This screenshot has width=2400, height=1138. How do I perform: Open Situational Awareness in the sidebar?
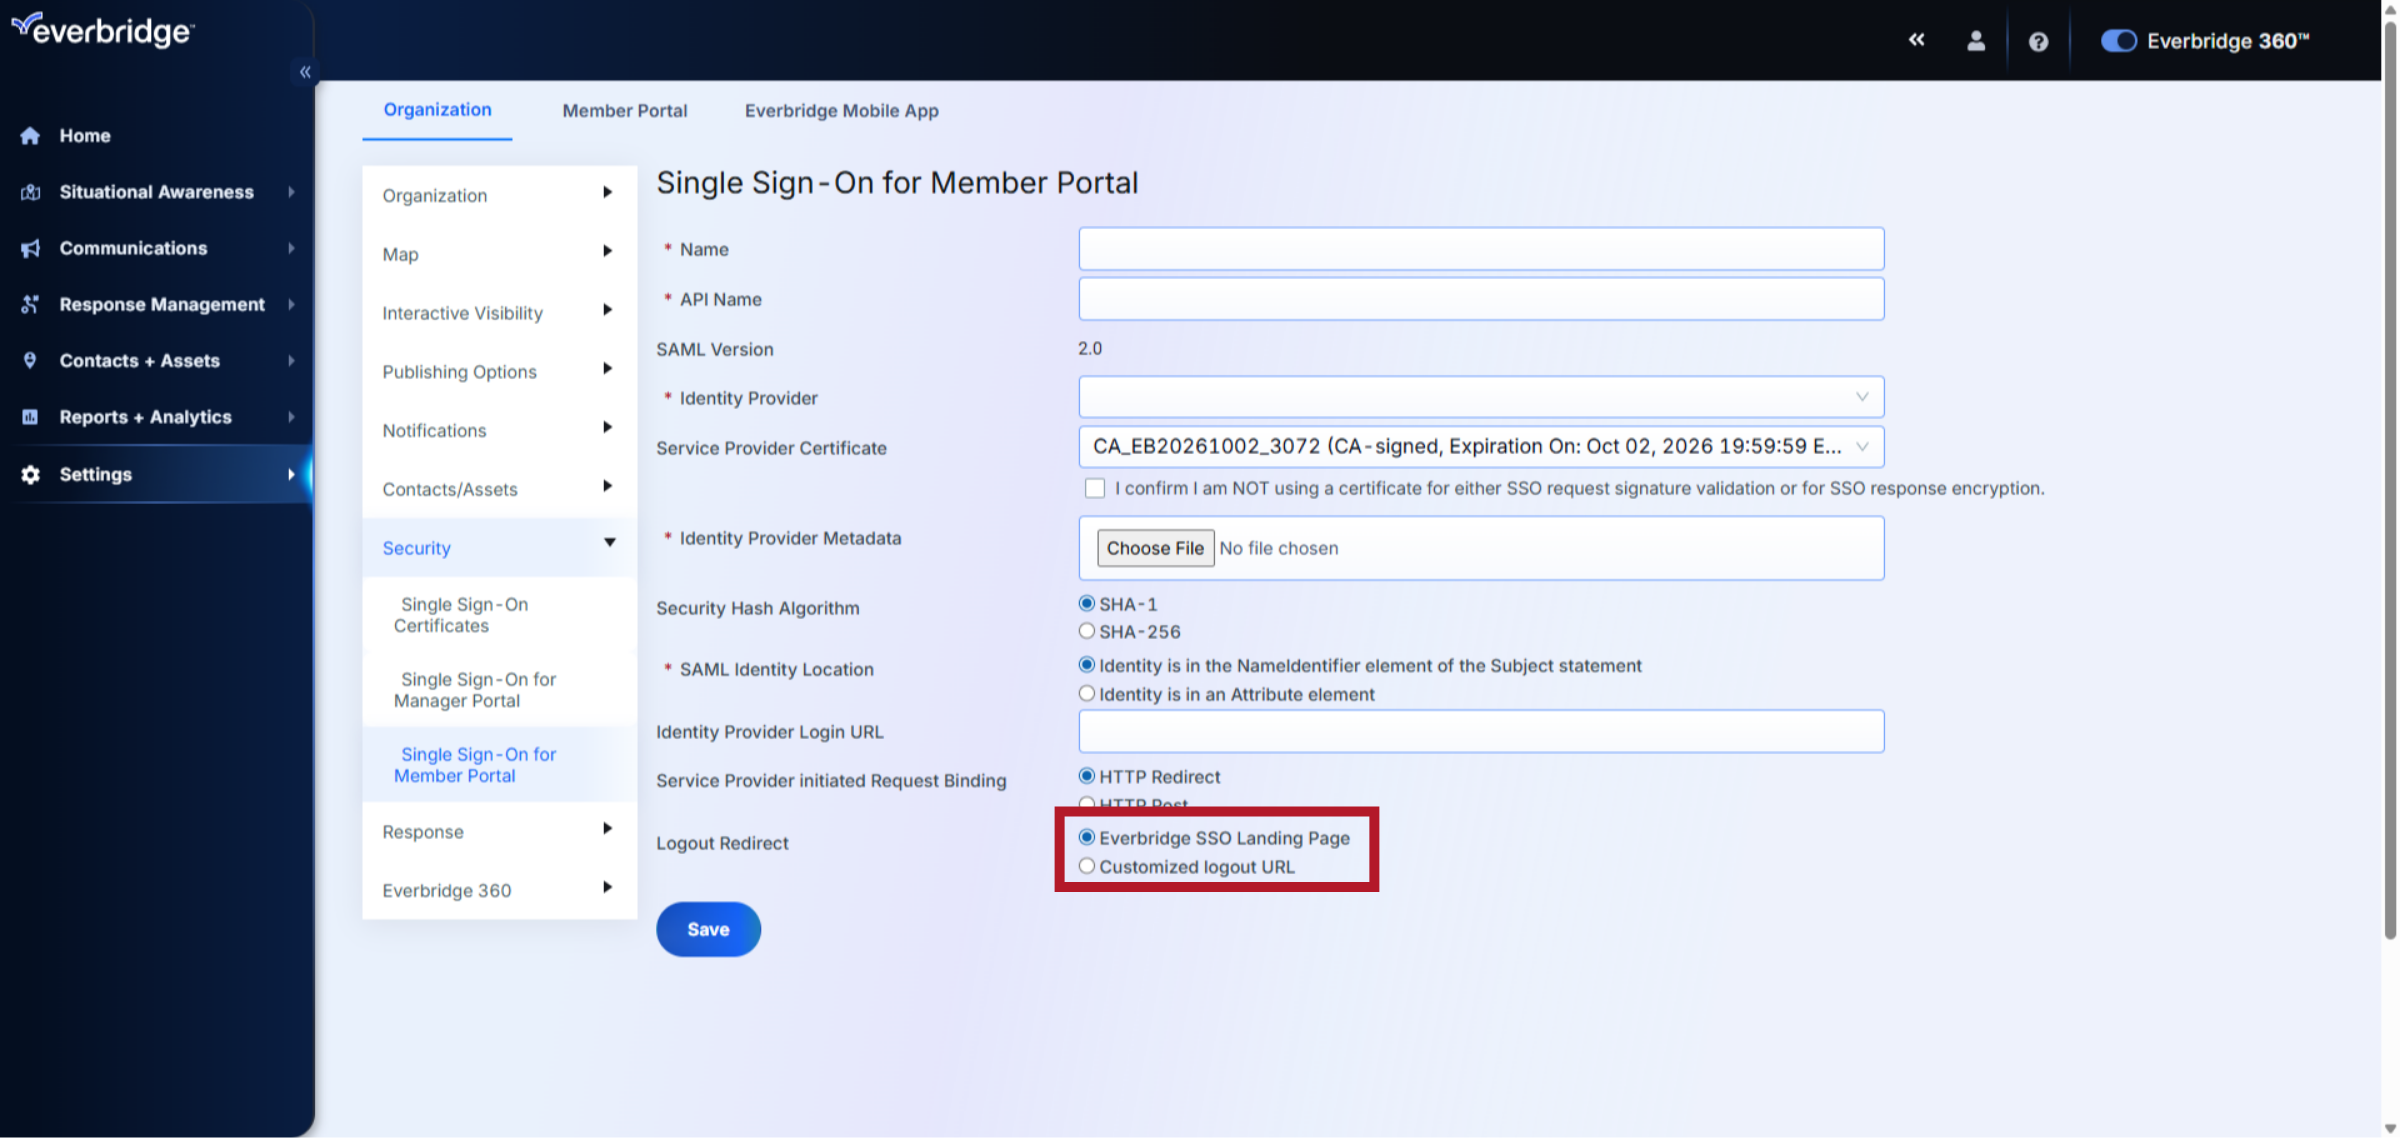click(155, 192)
